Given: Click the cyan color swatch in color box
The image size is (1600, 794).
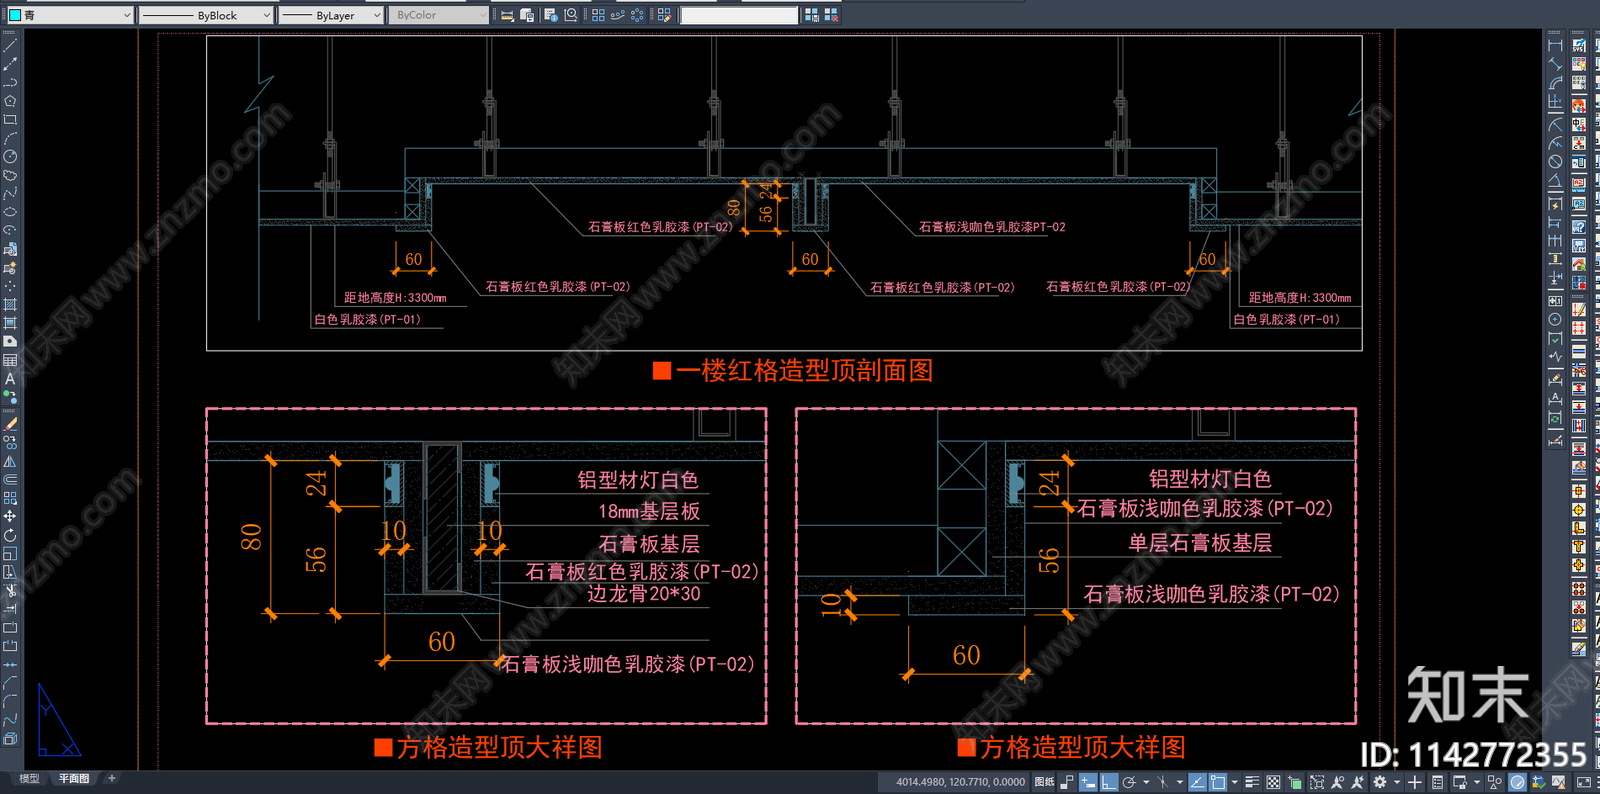Looking at the screenshot, I should point(15,15).
